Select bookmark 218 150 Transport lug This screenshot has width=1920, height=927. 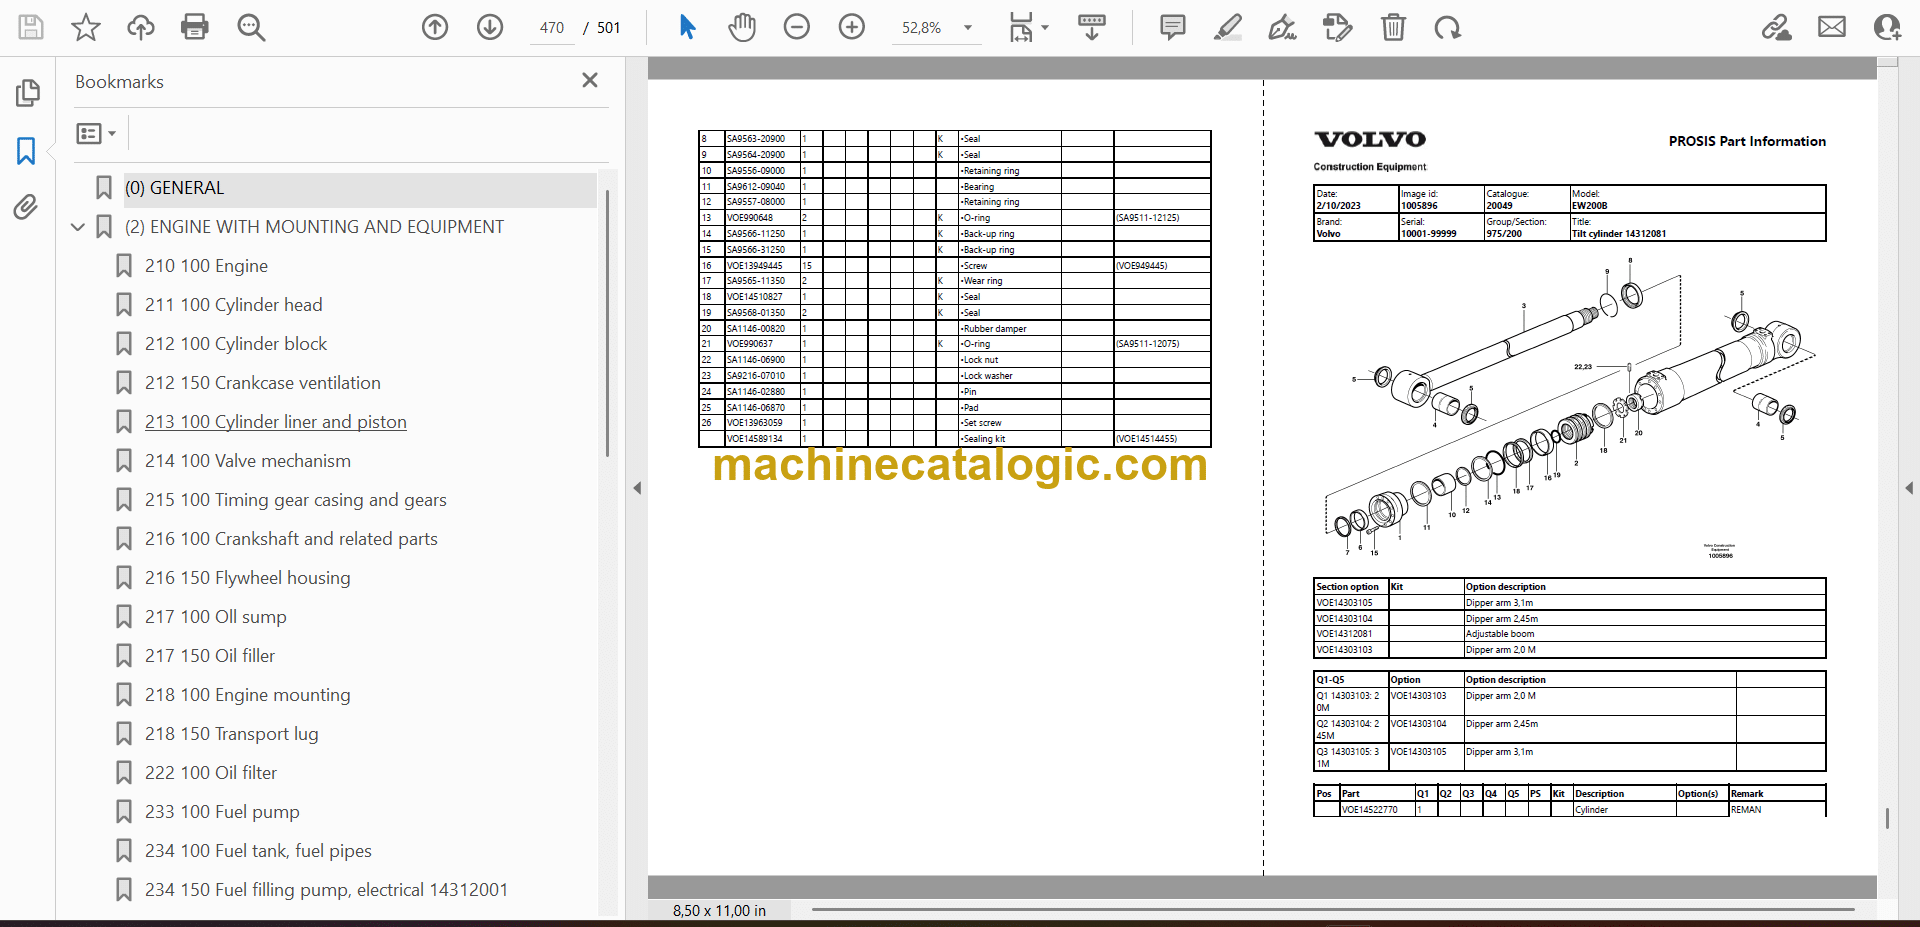coord(231,734)
